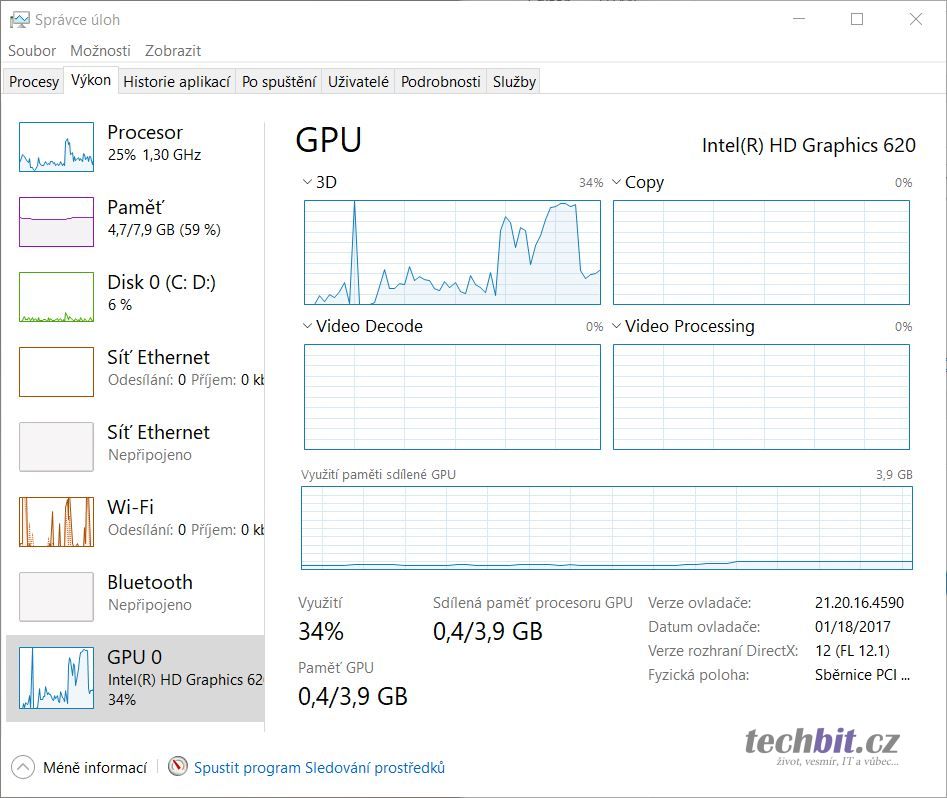This screenshot has width=947, height=798.
Task: Collapse details with the Méně informací arrow
Action: [x=23, y=768]
